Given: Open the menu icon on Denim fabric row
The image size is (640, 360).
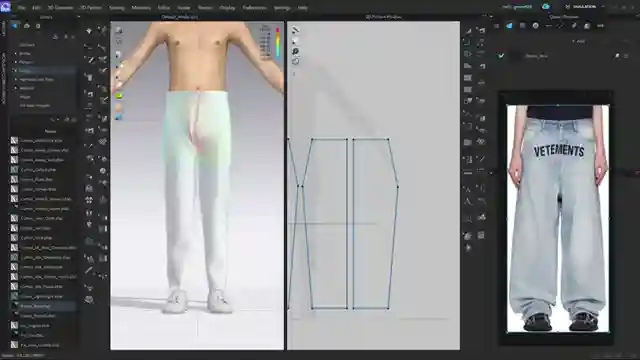Looking at the screenshot, I should (626, 56).
